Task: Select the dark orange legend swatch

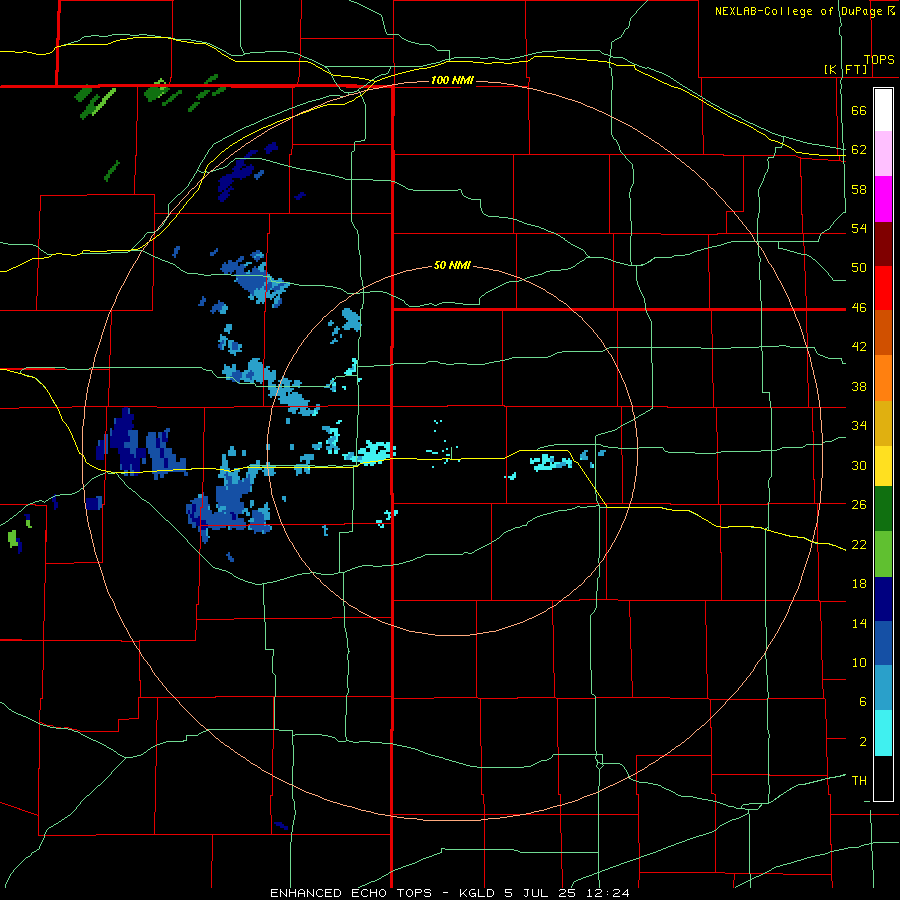Action: (x=883, y=332)
